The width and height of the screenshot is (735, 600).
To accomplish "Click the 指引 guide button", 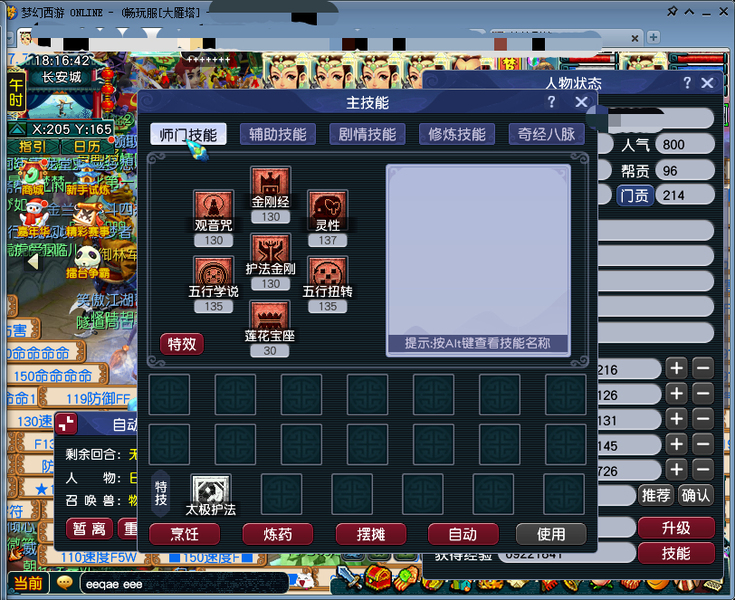I will pyautogui.click(x=33, y=147).
